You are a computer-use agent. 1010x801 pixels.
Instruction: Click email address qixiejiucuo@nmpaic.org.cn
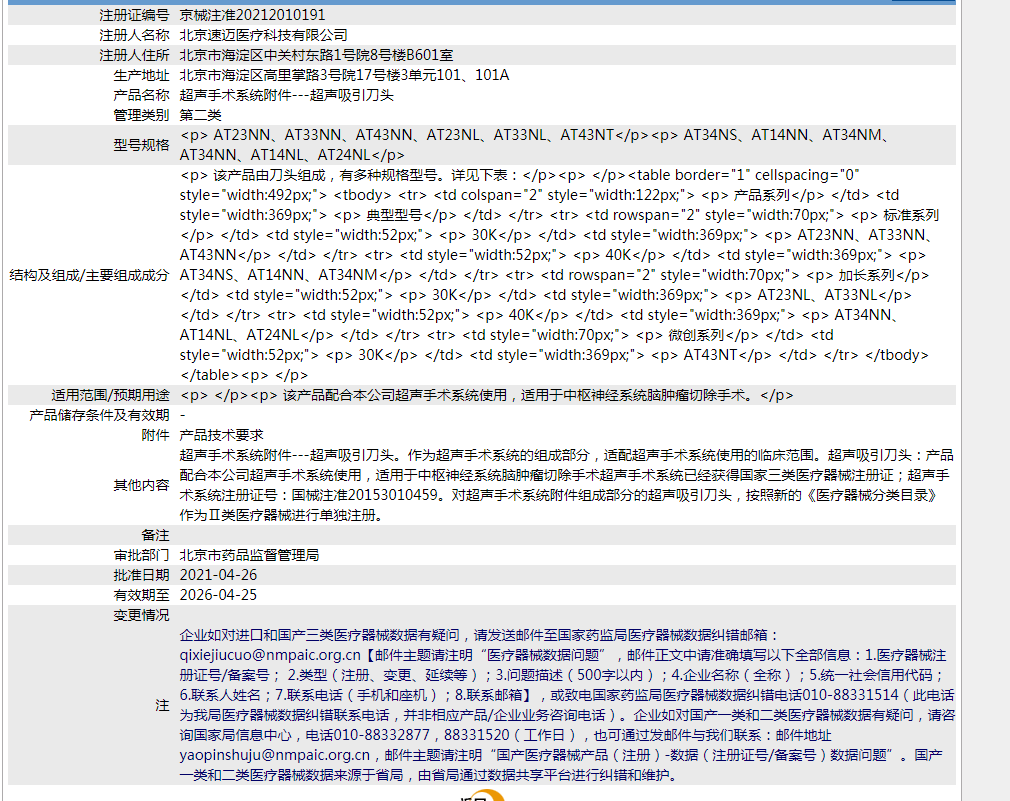tap(270, 655)
